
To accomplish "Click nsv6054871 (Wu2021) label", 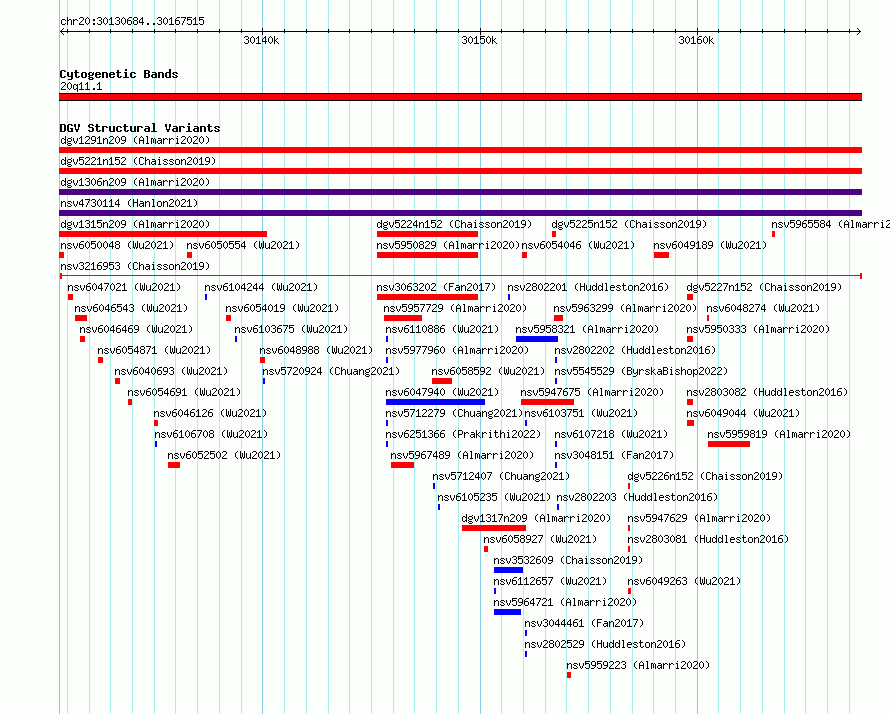I will coord(154,350).
